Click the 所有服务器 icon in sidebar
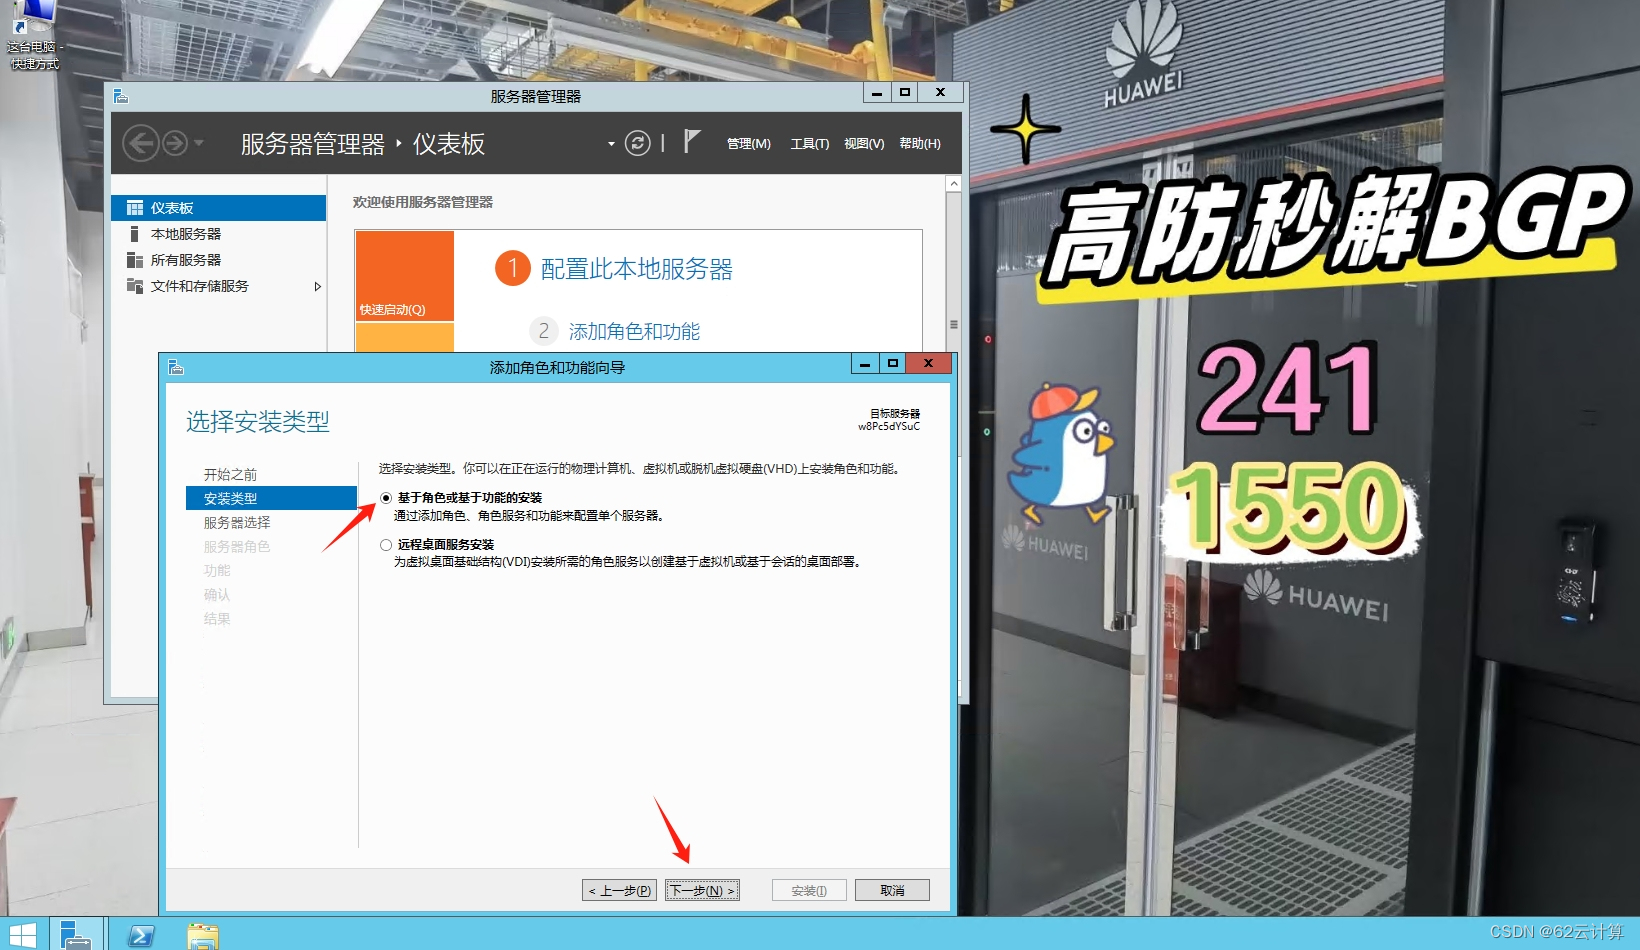 pos(135,260)
